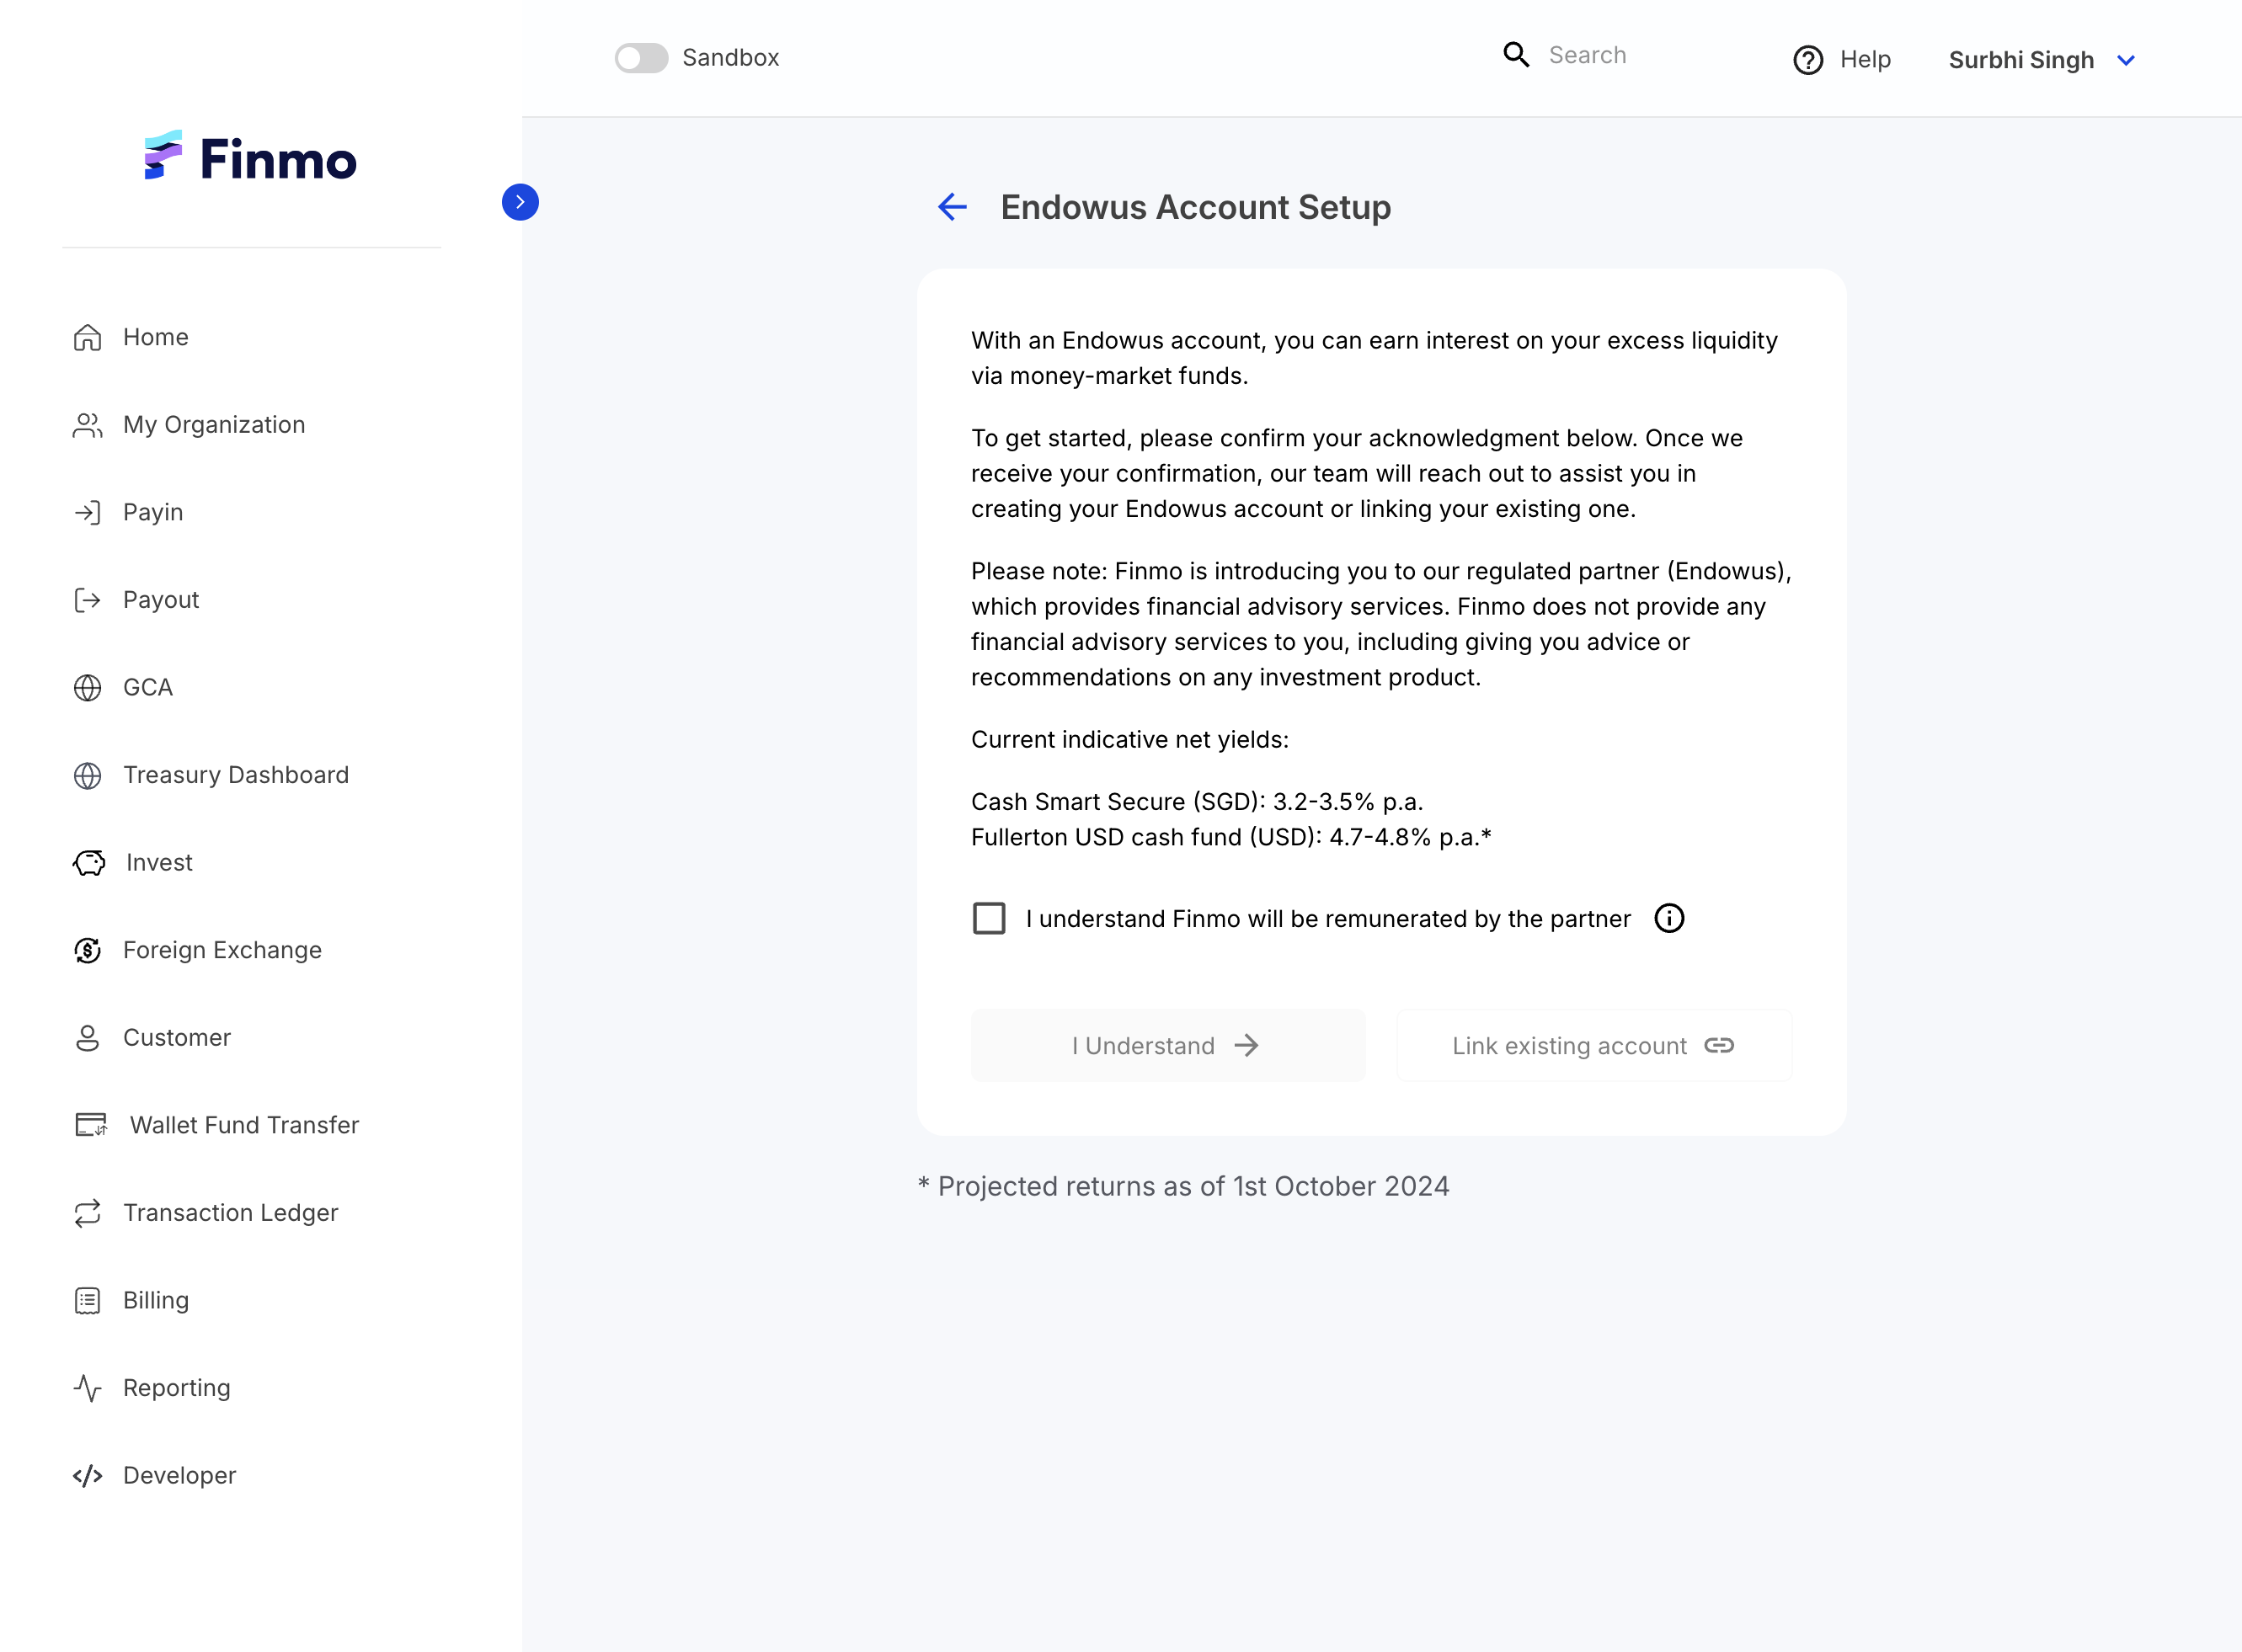
Task: Click the Billing receipt icon
Action: point(88,1300)
